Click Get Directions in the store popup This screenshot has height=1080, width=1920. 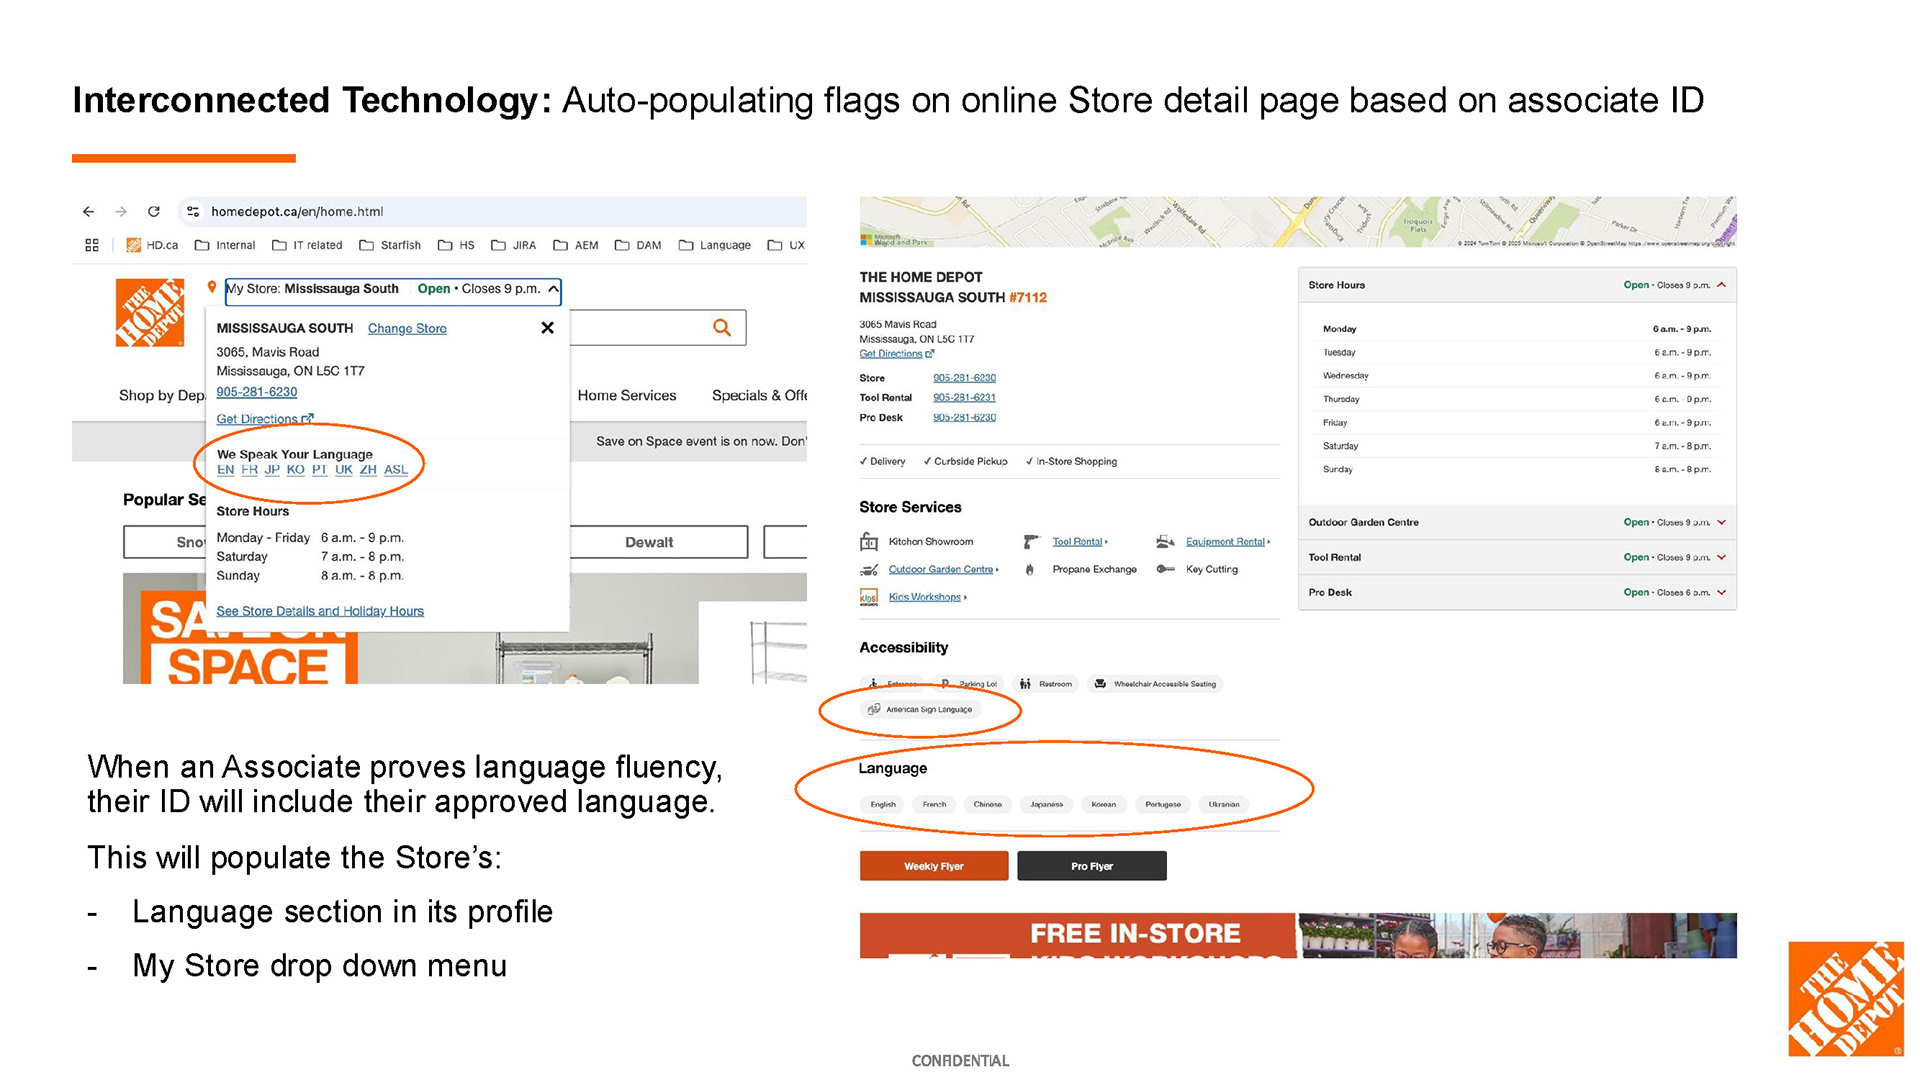click(x=265, y=419)
